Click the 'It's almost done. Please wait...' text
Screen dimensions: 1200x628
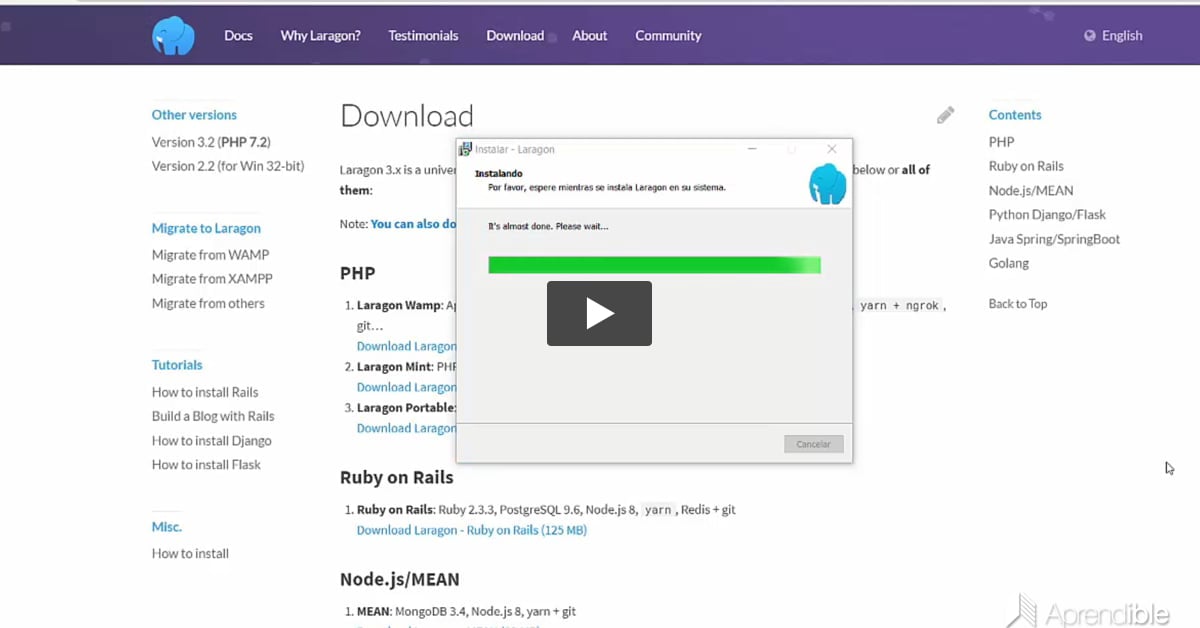click(548, 226)
